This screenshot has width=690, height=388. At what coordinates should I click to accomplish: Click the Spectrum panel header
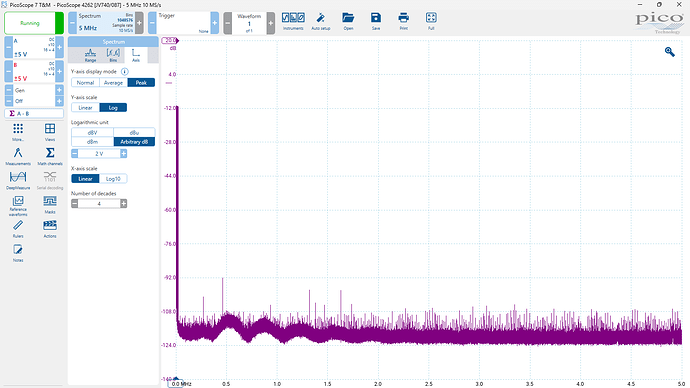[113, 42]
